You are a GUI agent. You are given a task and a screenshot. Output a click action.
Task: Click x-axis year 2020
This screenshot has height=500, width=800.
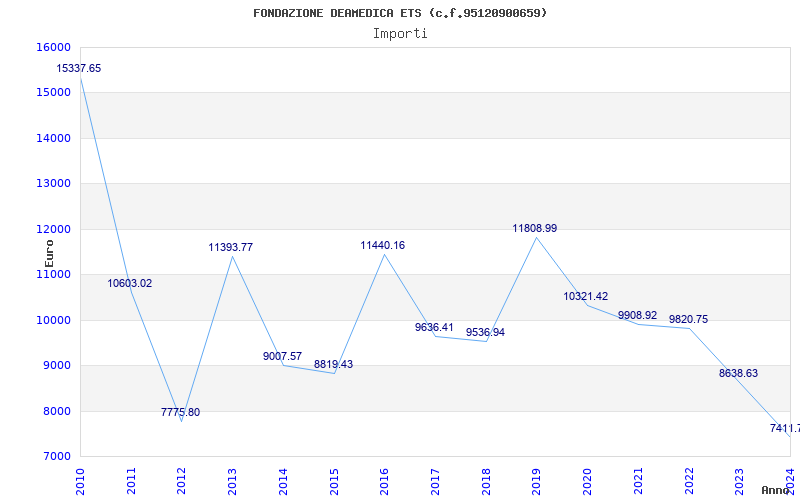click(587, 481)
